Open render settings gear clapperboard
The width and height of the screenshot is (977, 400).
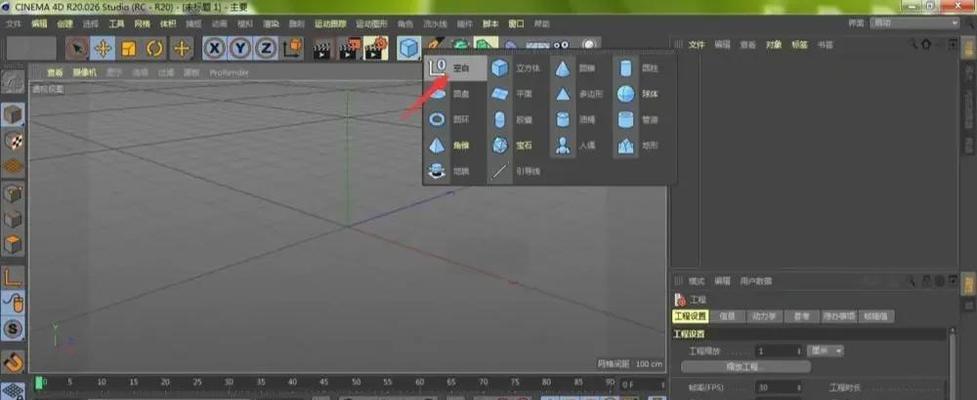[x=376, y=49]
